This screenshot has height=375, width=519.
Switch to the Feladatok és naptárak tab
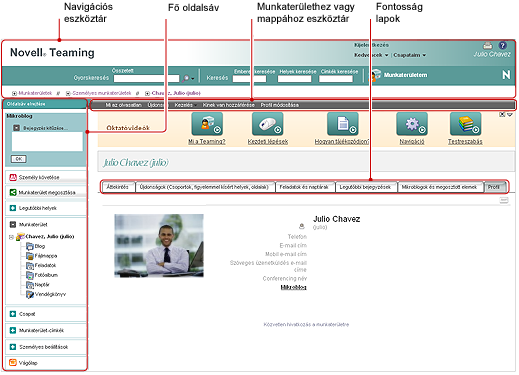point(304,187)
